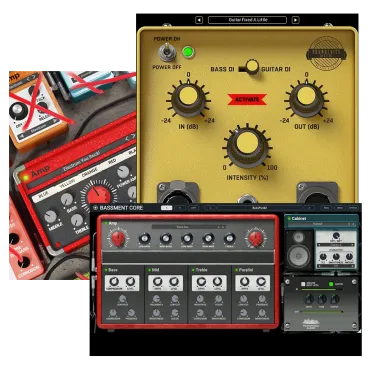
Task: Go to previous preset on yellow plugin
Action: click(x=199, y=20)
